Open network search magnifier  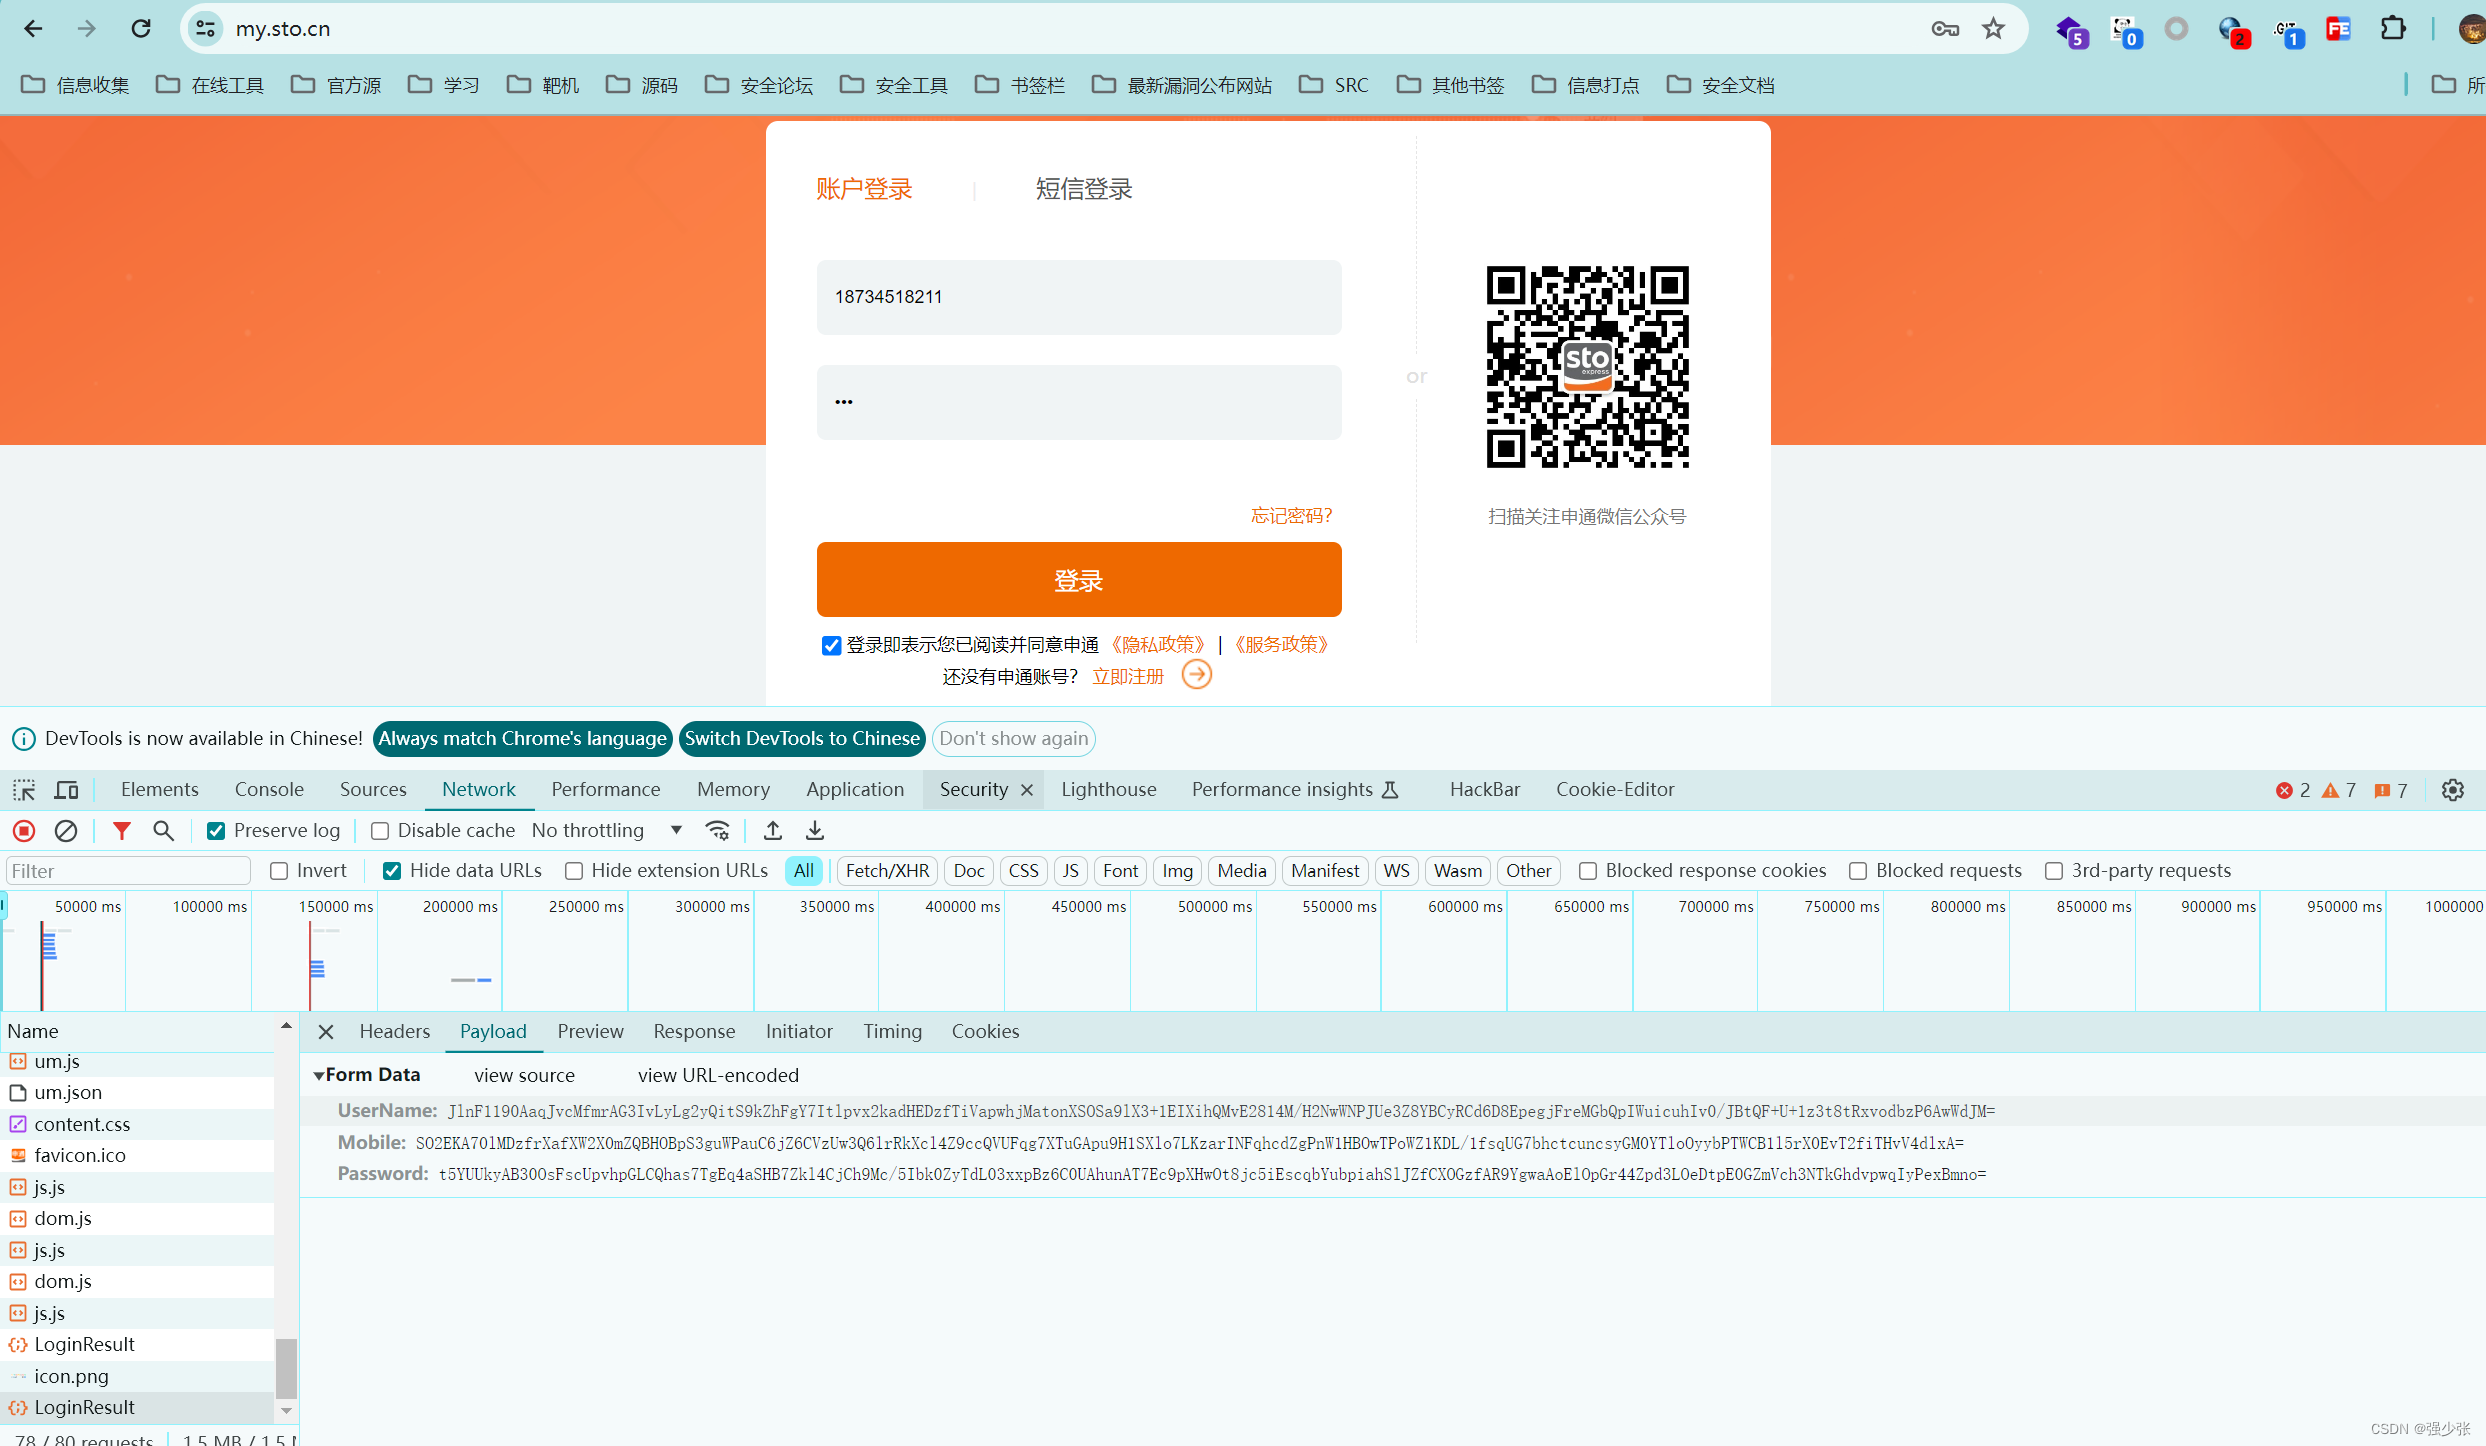point(163,831)
